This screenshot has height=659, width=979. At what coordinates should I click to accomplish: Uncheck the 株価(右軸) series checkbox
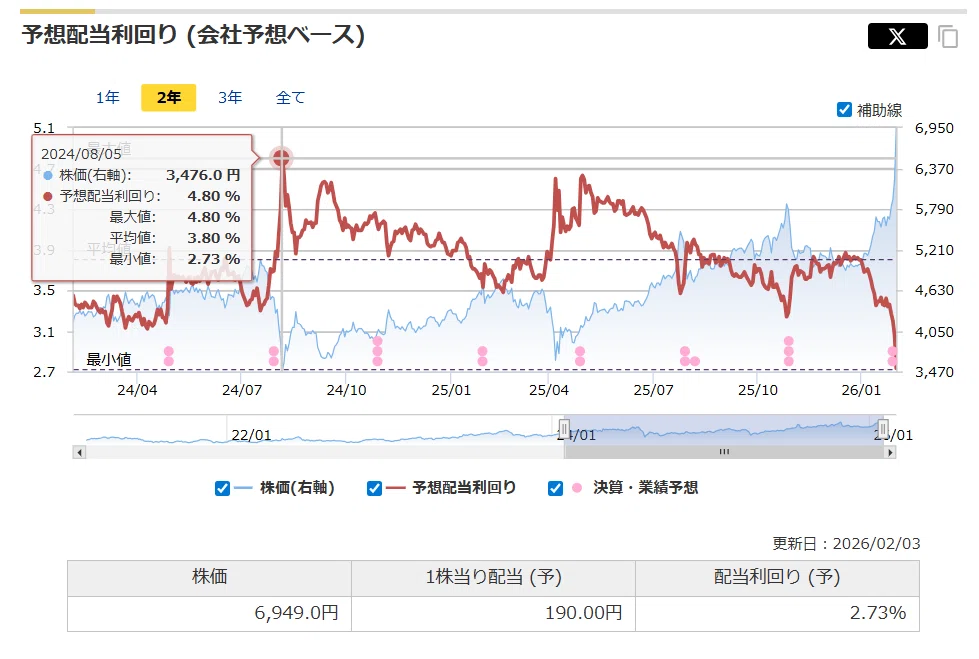222,488
